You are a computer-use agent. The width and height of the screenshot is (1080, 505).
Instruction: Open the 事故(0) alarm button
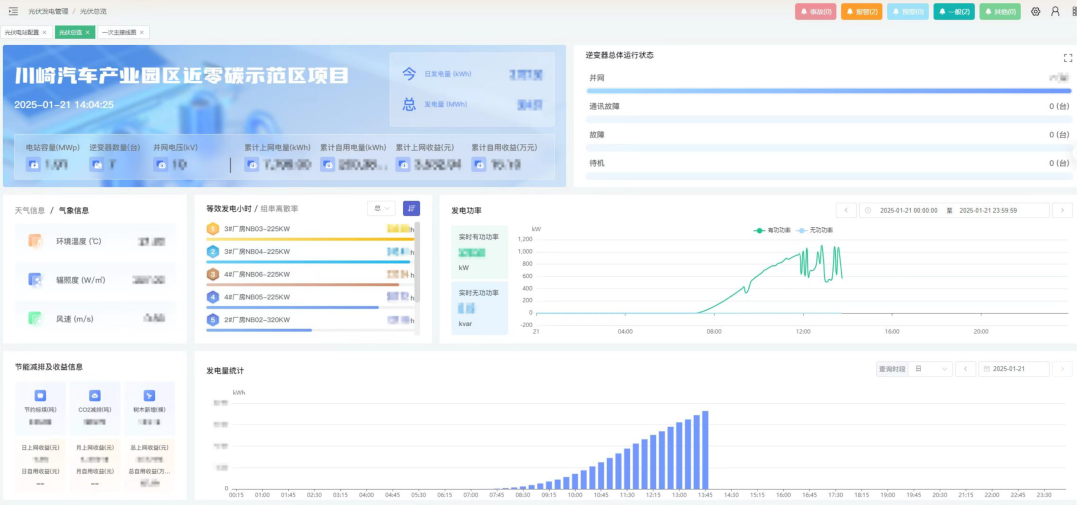click(815, 11)
